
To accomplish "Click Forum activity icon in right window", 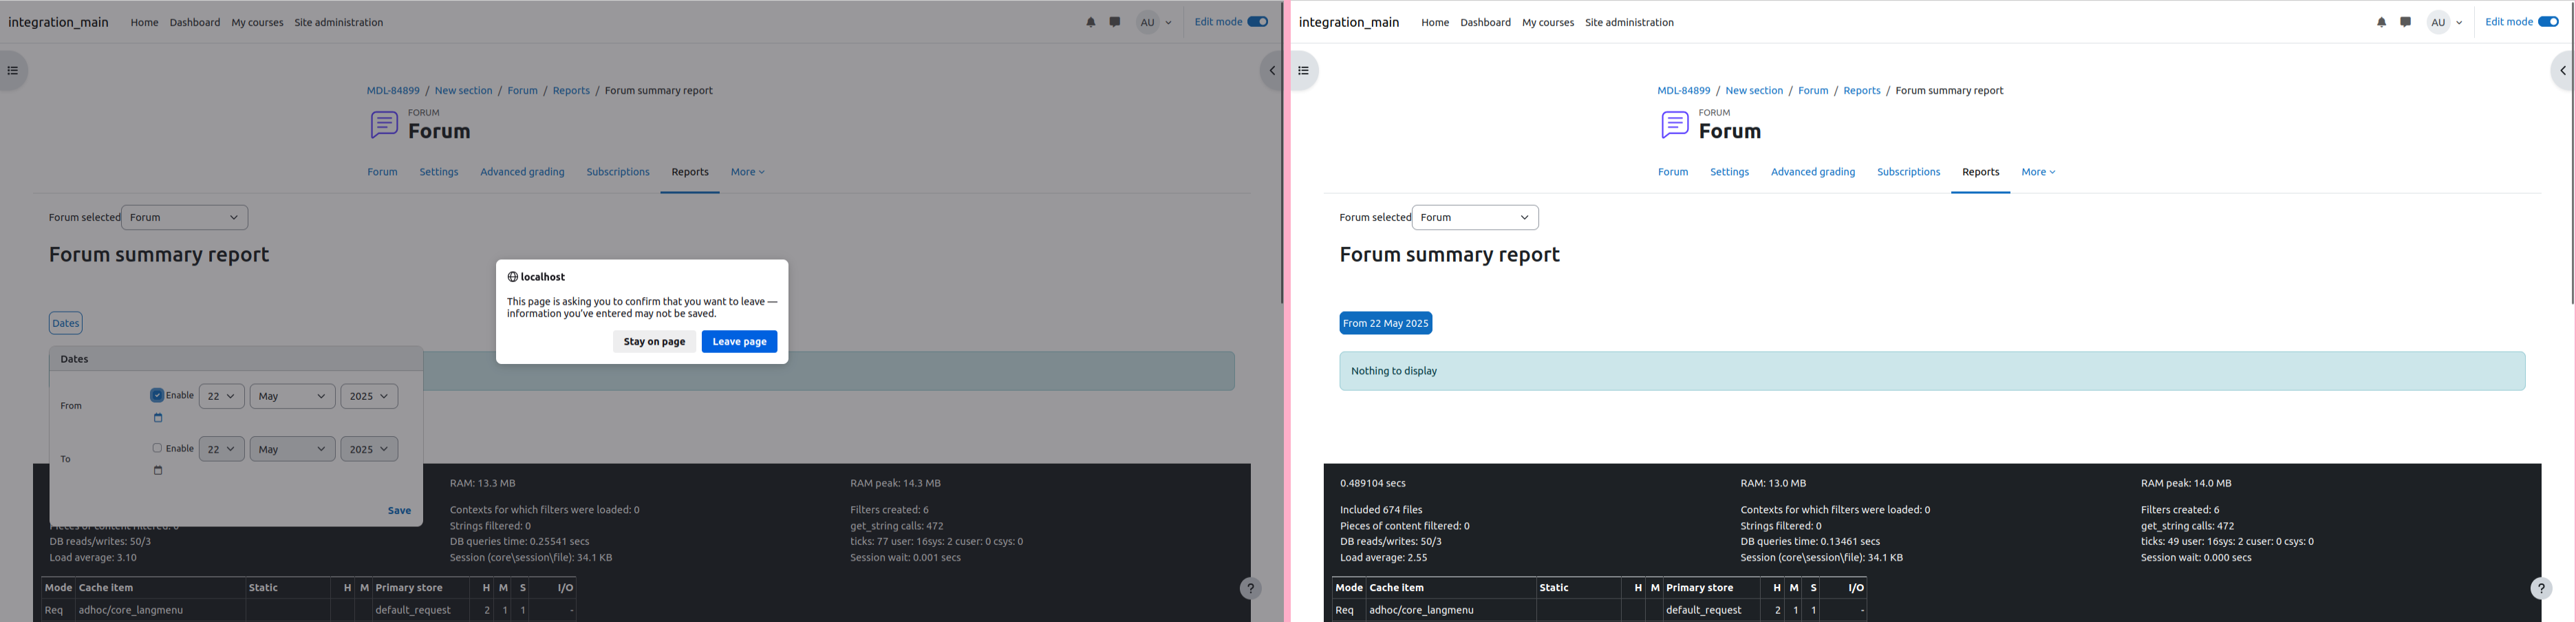I will click(1675, 125).
